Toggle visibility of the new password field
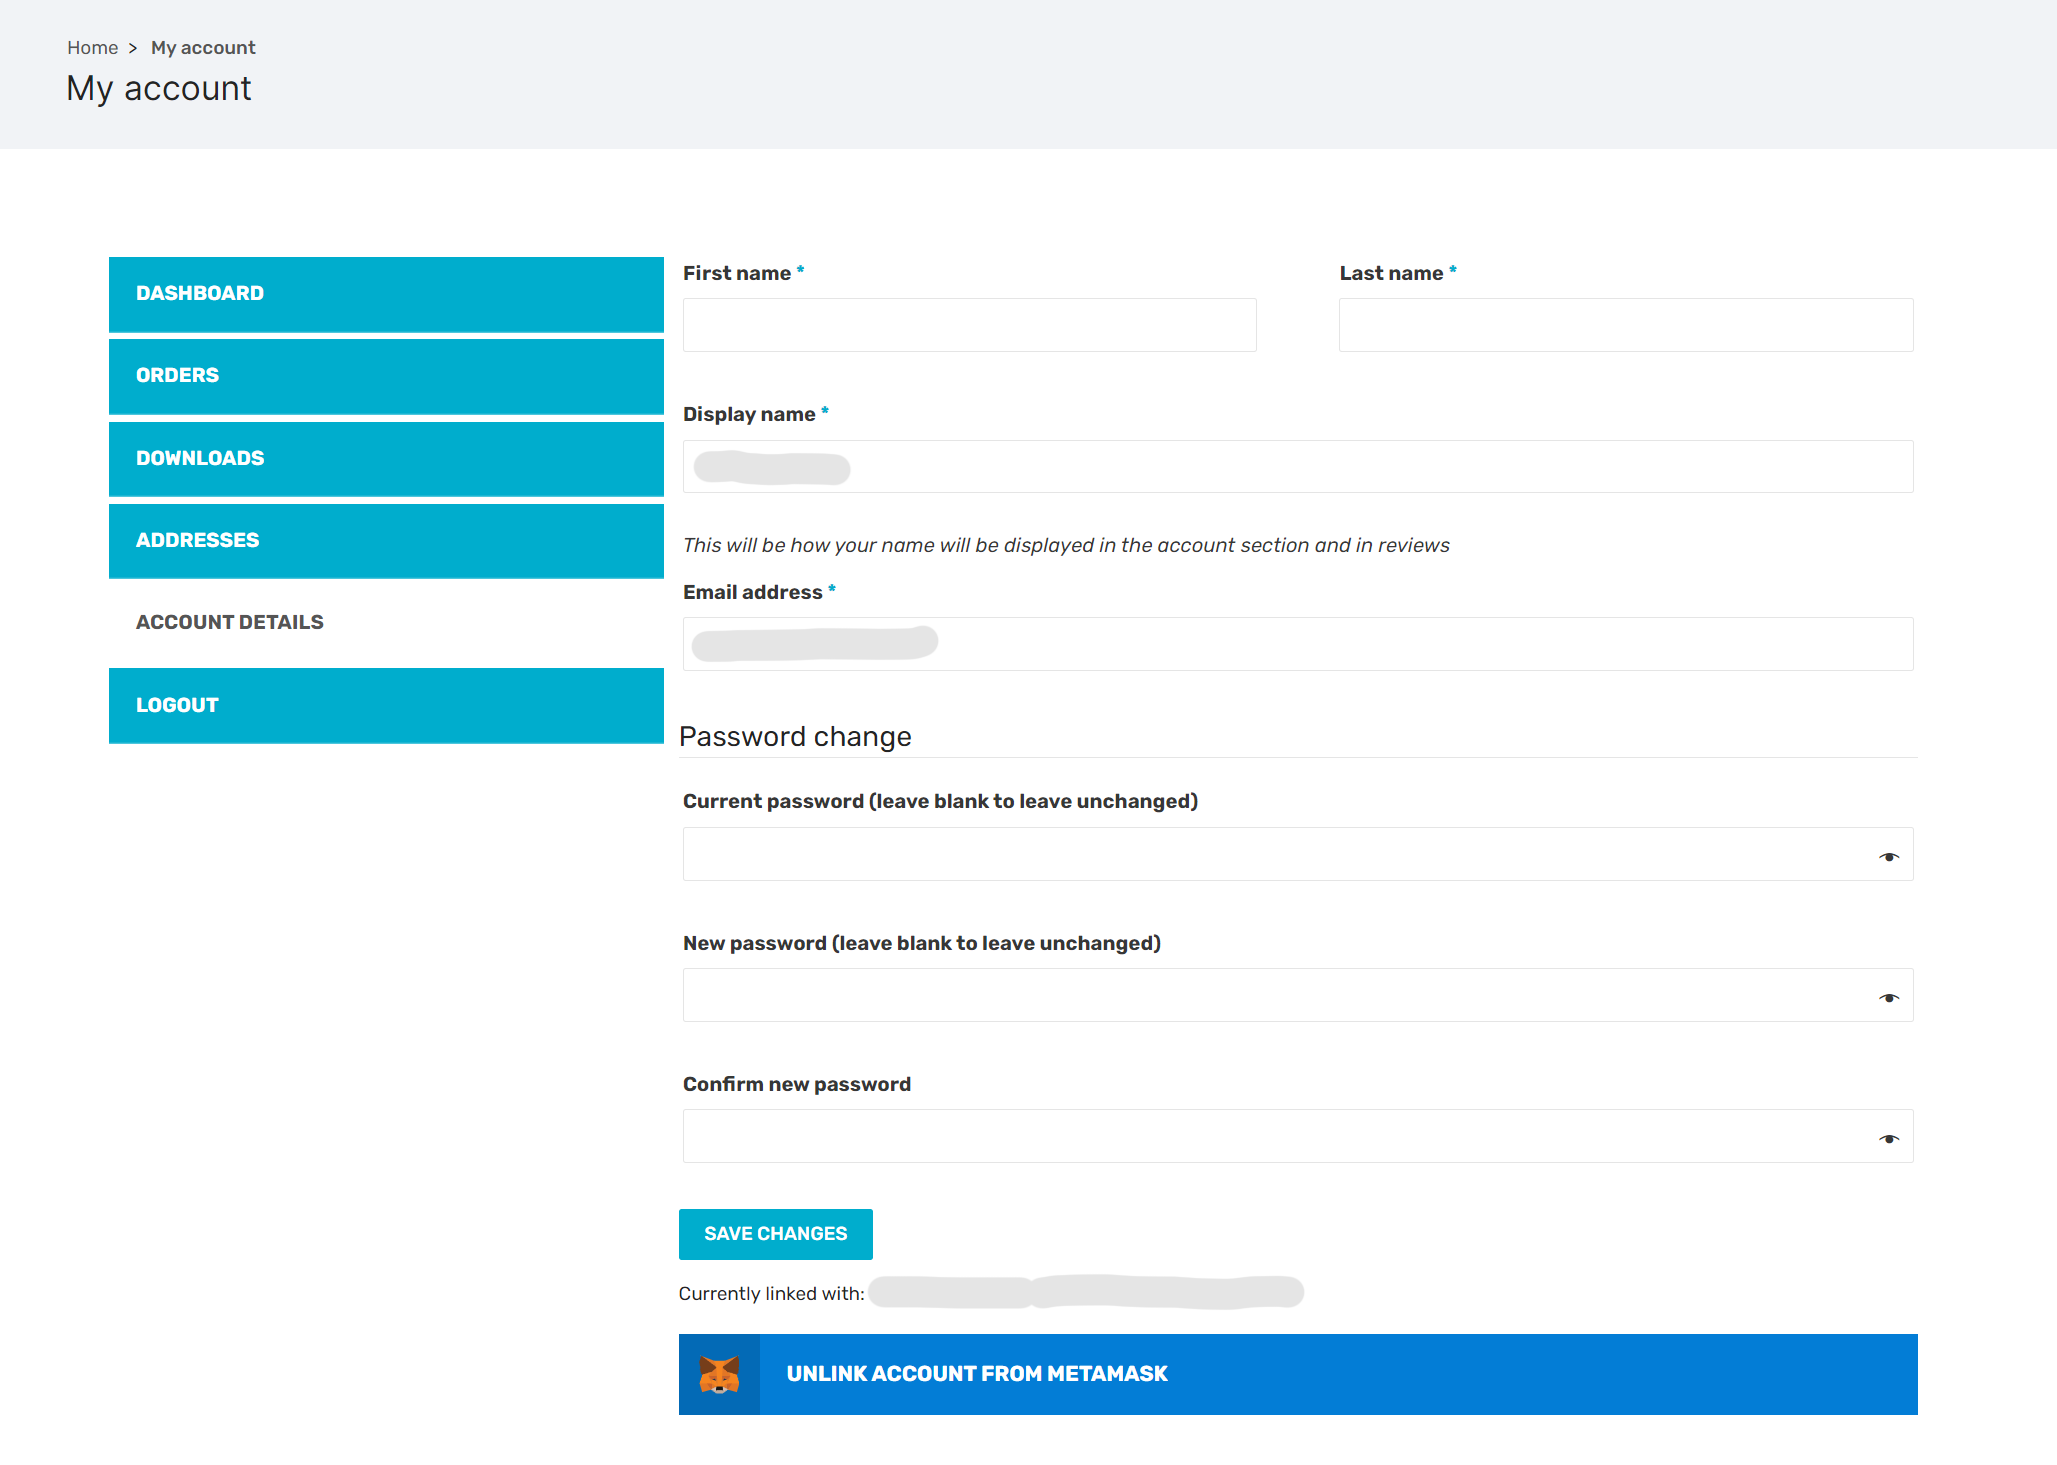The image size is (2057, 1465). coord(1888,998)
